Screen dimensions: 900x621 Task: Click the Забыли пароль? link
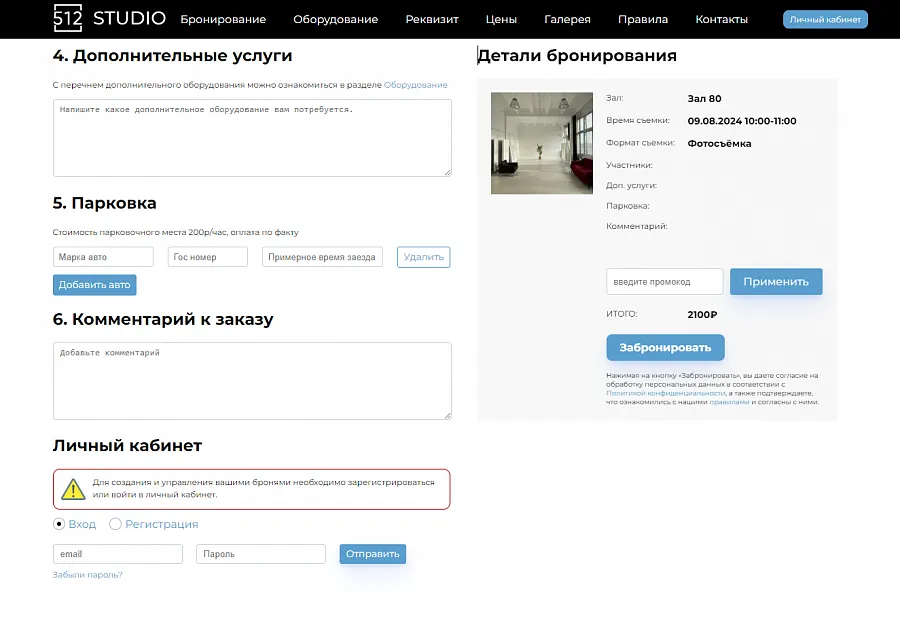[x=88, y=575]
